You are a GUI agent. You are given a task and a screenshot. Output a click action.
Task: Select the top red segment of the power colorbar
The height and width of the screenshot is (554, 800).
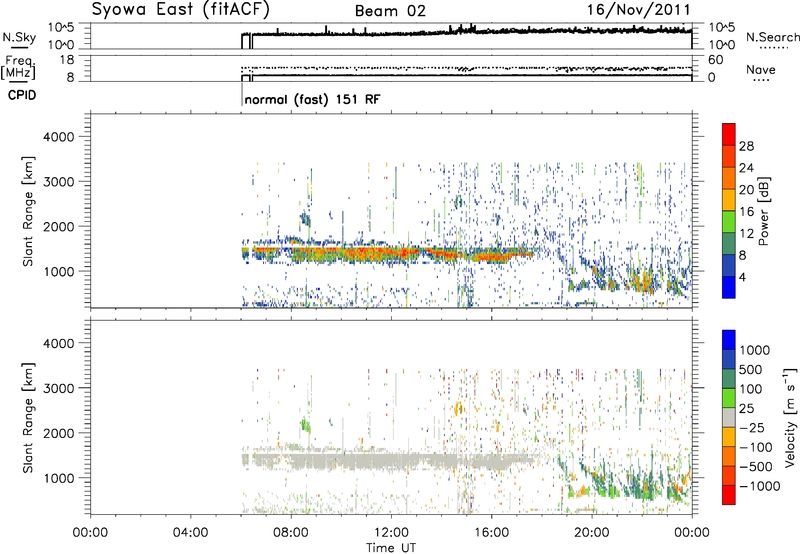click(x=729, y=135)
